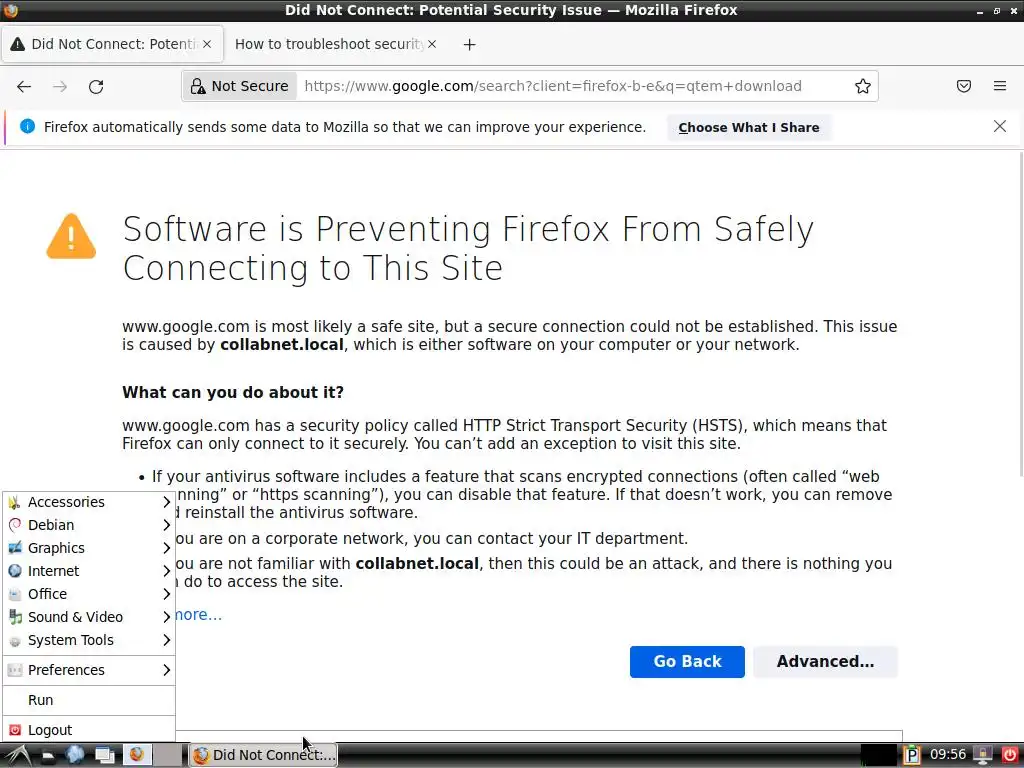Bookmark this page with the star icon
This screenshot has height=768, width=1024.
point(863,86)
